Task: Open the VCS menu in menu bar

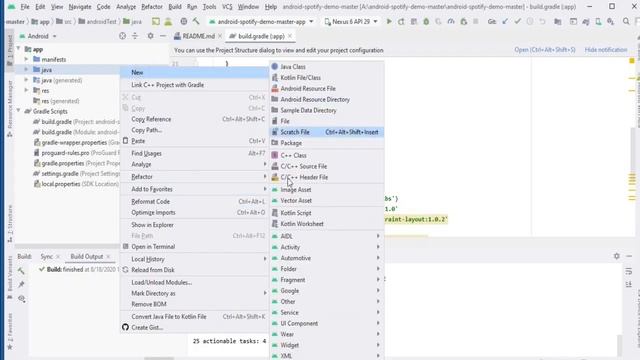Action: click(x=227, y=7)
